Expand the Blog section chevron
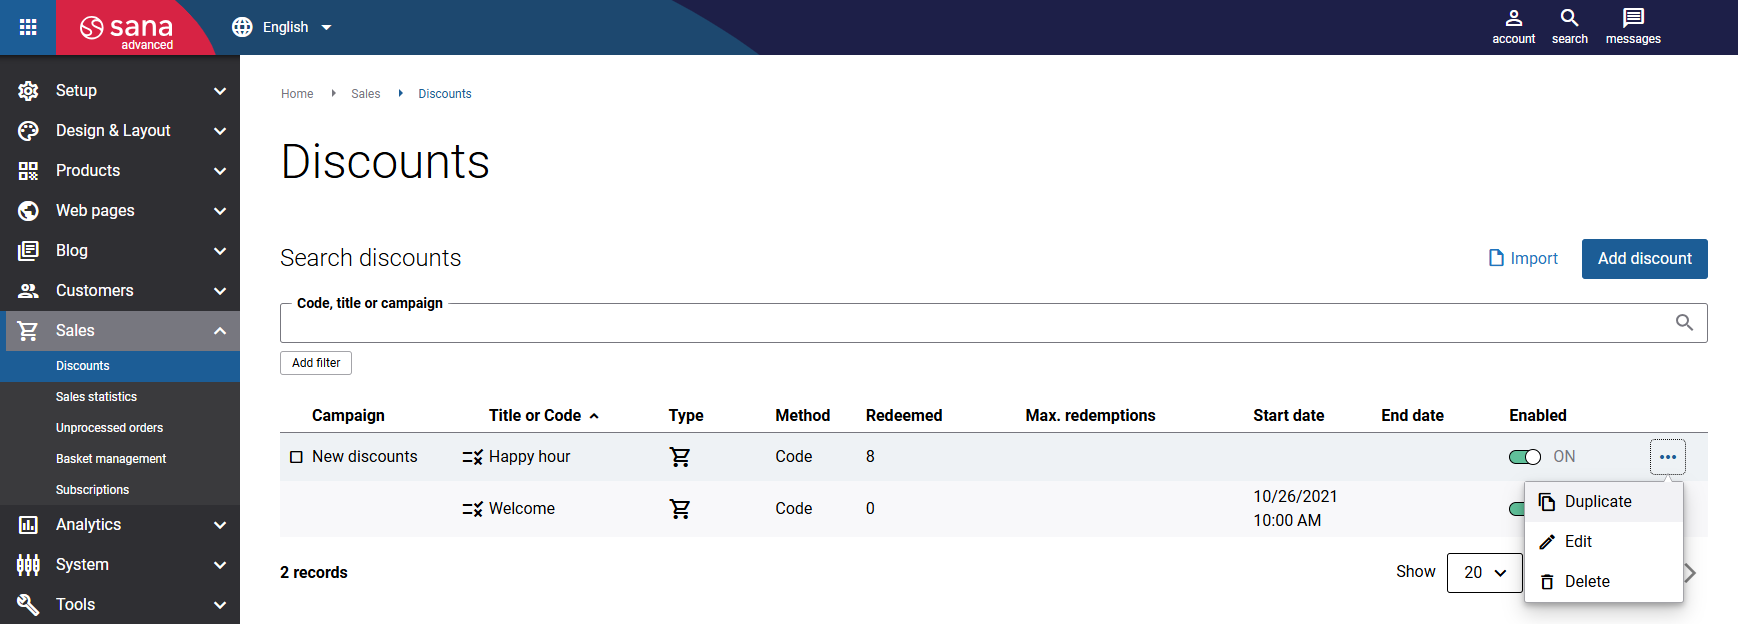The height and width of the screenshot is (624, 1738). point(220,251)
